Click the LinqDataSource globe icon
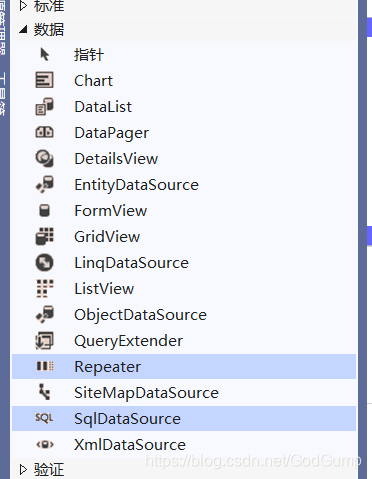 tap(44, 262)
